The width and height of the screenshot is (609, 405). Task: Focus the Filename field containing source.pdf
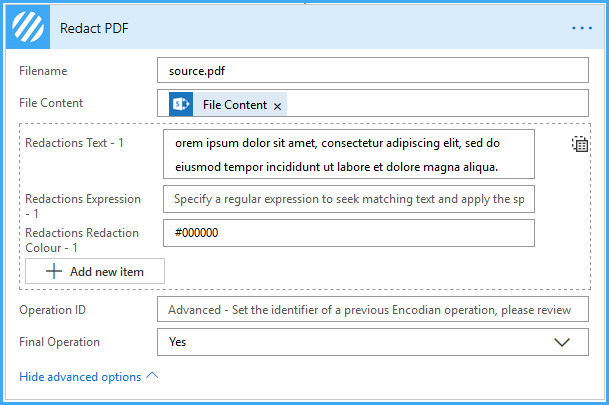point(373,70)
